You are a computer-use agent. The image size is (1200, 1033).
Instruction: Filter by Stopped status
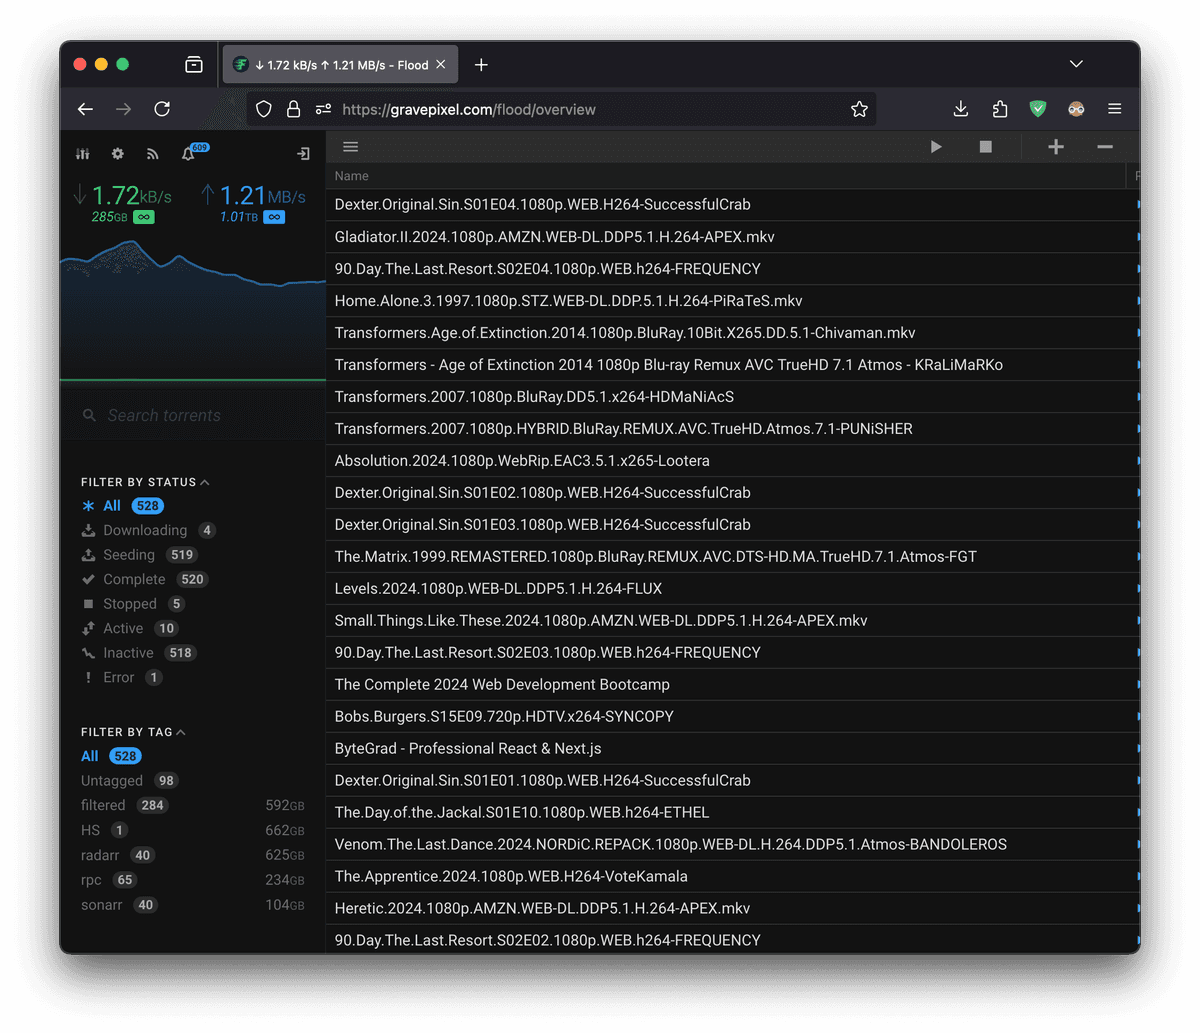(x=133, y=604)
